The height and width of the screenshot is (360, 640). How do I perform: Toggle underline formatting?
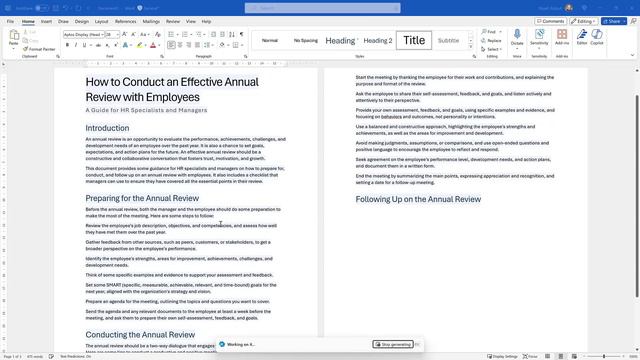click(84, 45)
